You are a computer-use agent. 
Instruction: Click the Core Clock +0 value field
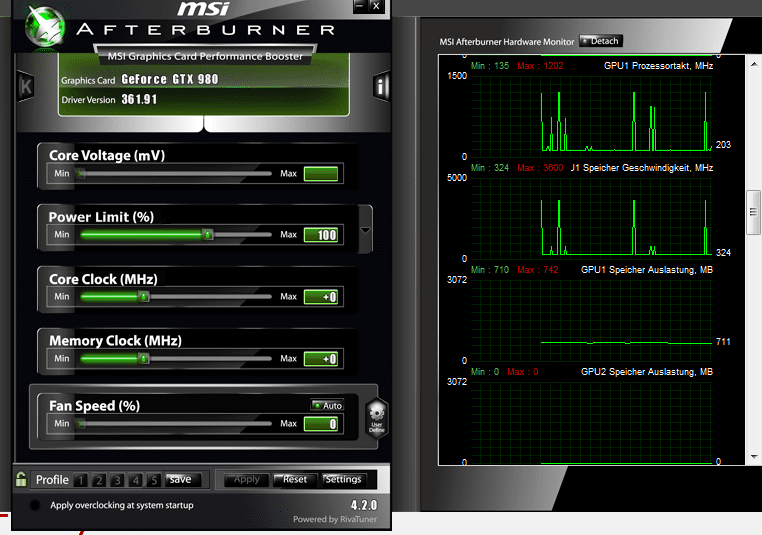tap(321, 297)
